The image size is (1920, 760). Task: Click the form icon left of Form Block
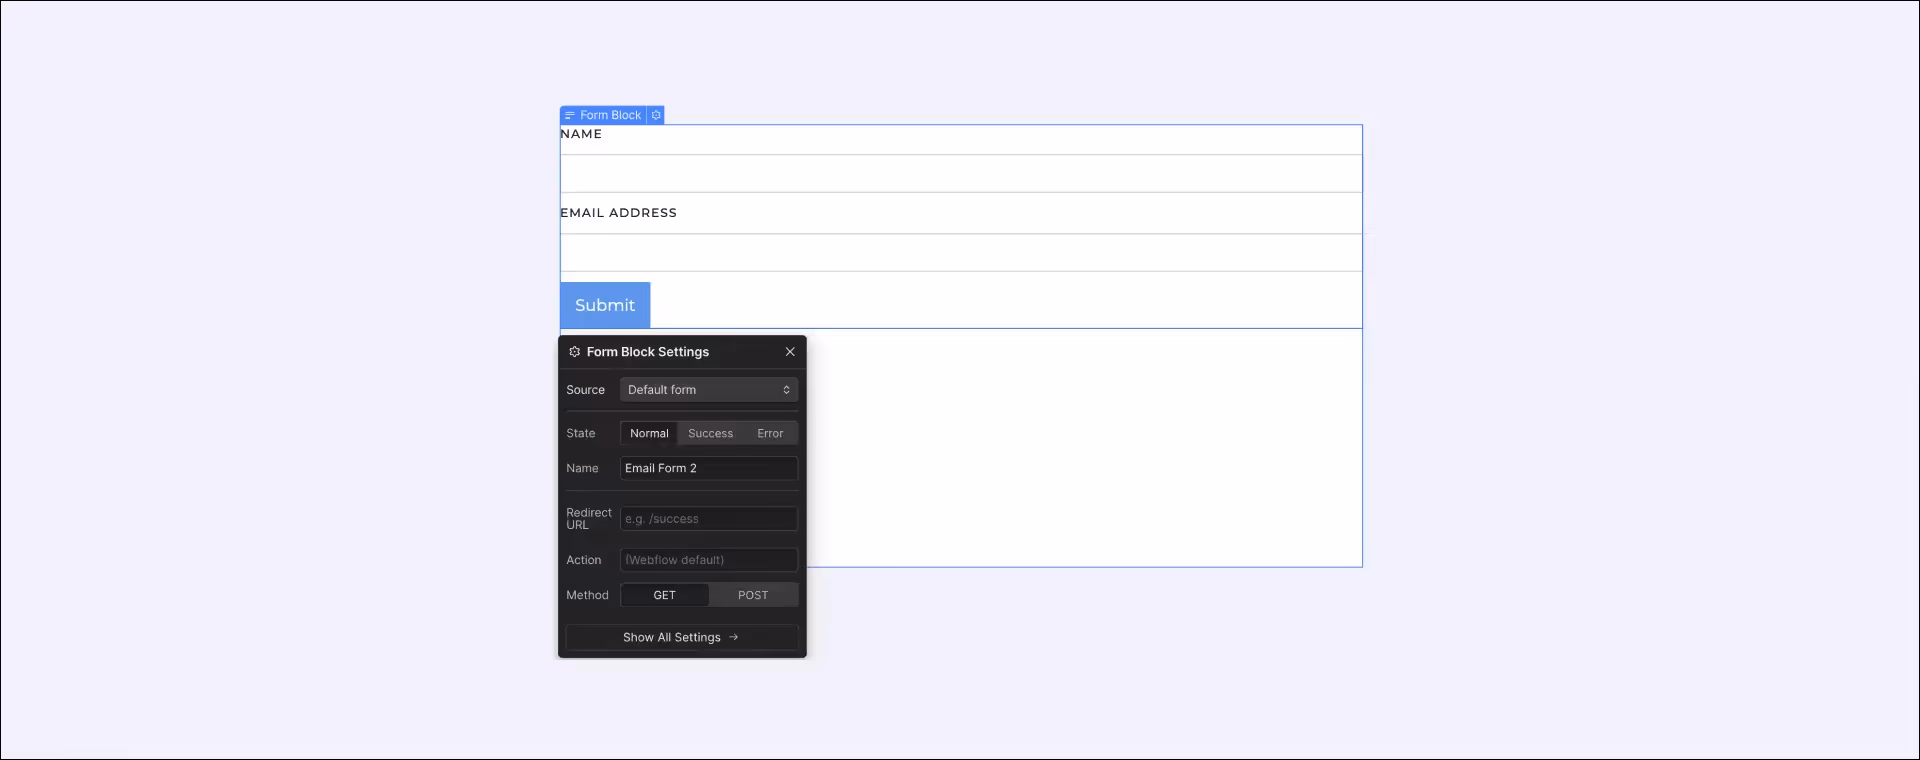click(570, 115)
